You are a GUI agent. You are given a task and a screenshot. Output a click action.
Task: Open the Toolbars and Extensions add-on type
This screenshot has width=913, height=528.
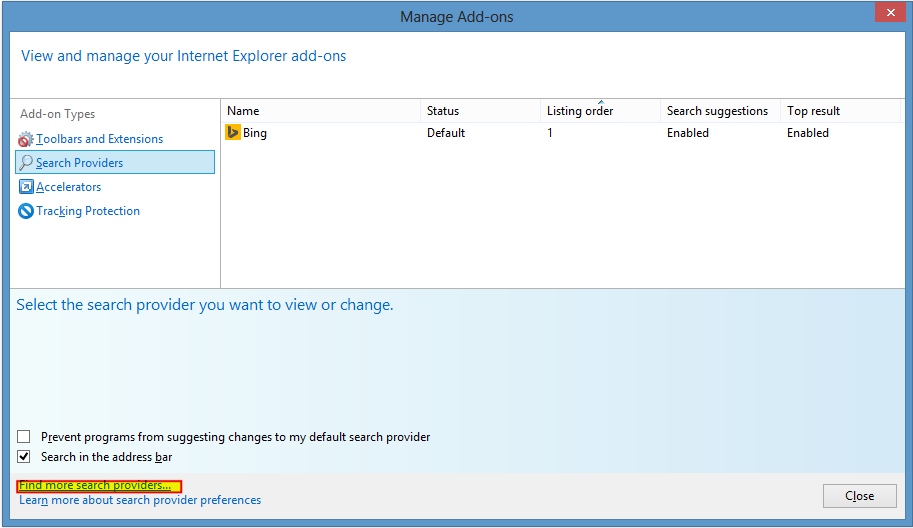pyautogui.click(x=100, y=139)
